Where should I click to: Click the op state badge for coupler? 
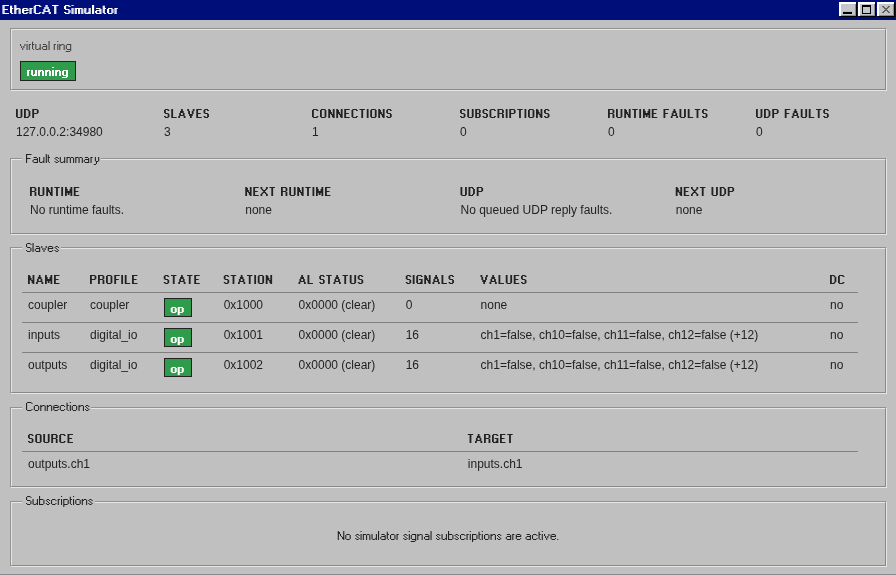click(177, 308)
